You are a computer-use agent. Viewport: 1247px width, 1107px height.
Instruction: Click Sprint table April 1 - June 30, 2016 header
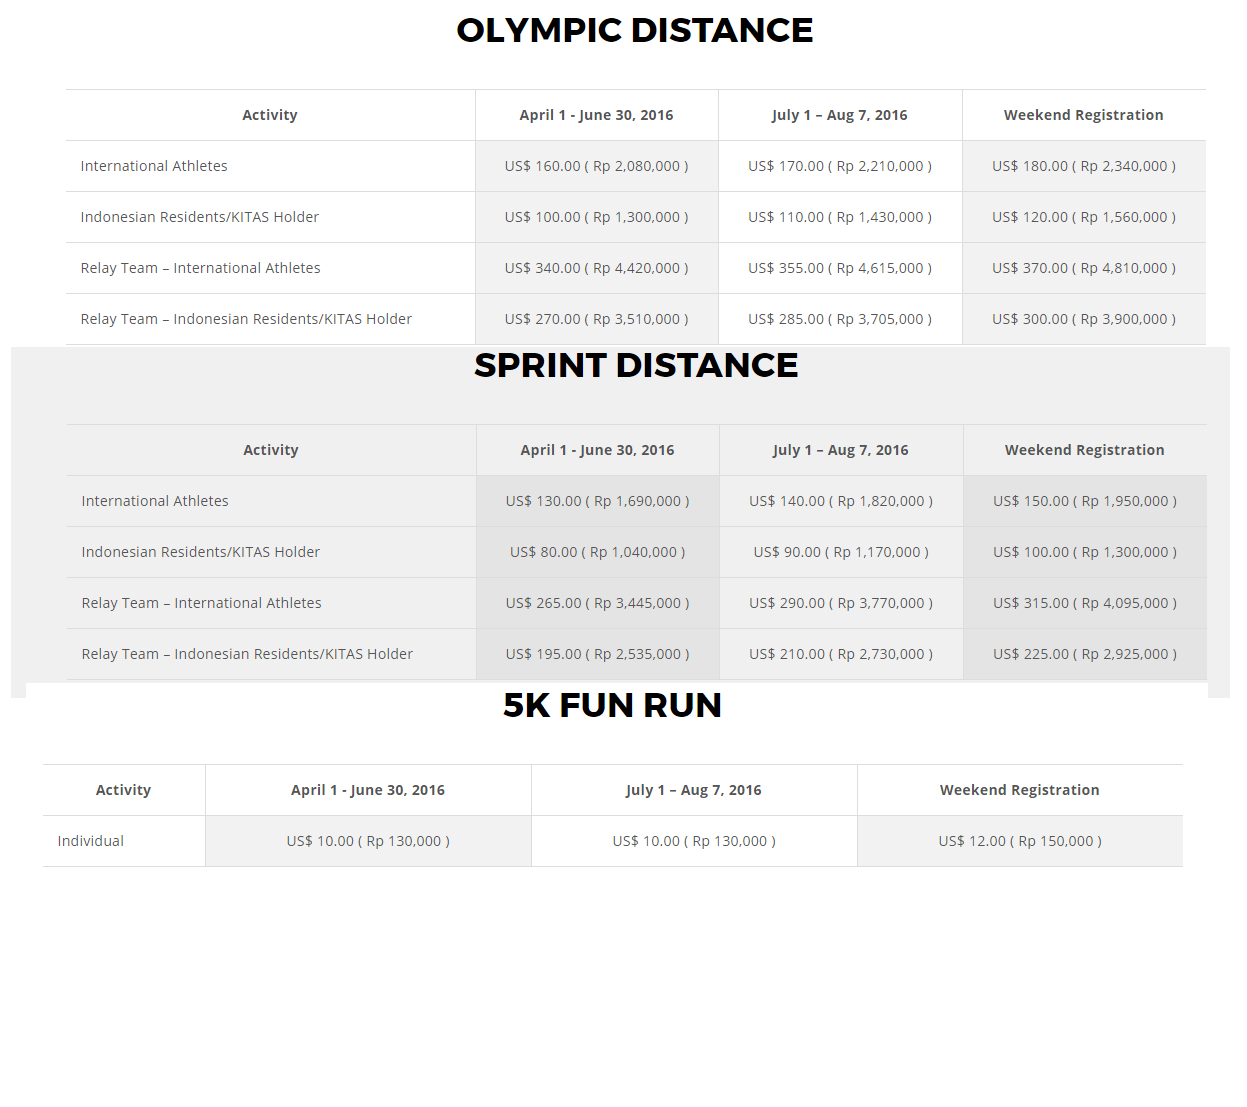click(x=597, y=450)
